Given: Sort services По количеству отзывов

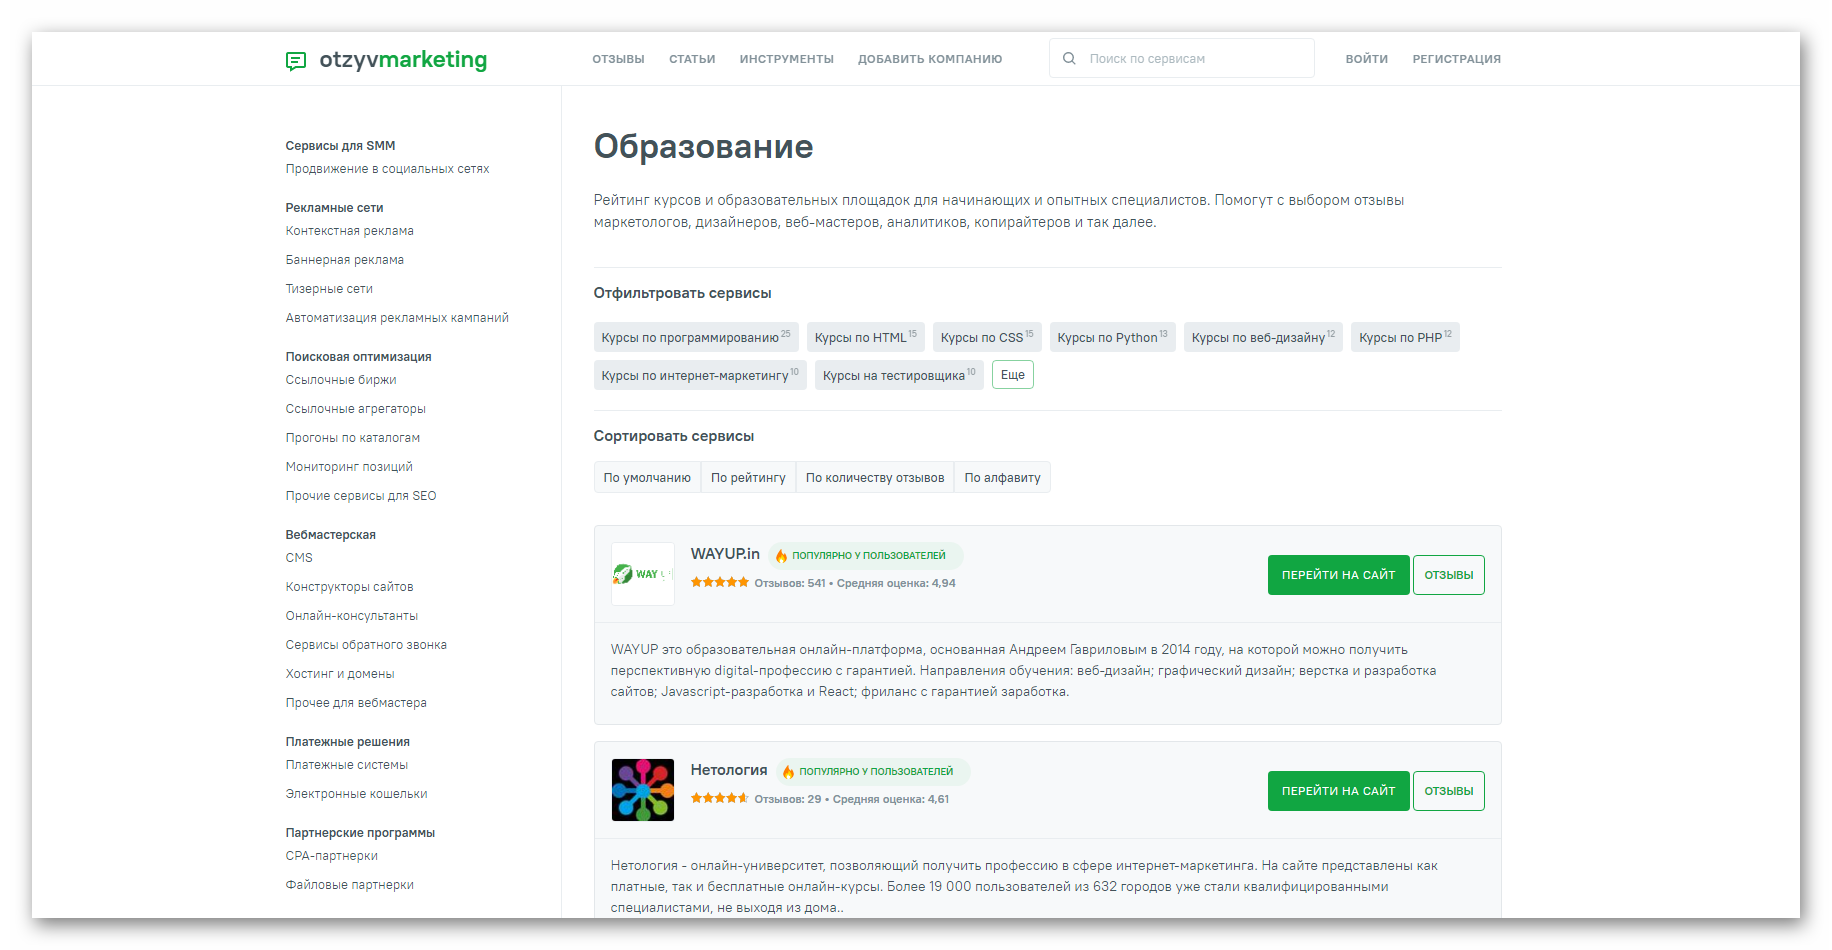Looking at the screenshot, I should point(875,477).
